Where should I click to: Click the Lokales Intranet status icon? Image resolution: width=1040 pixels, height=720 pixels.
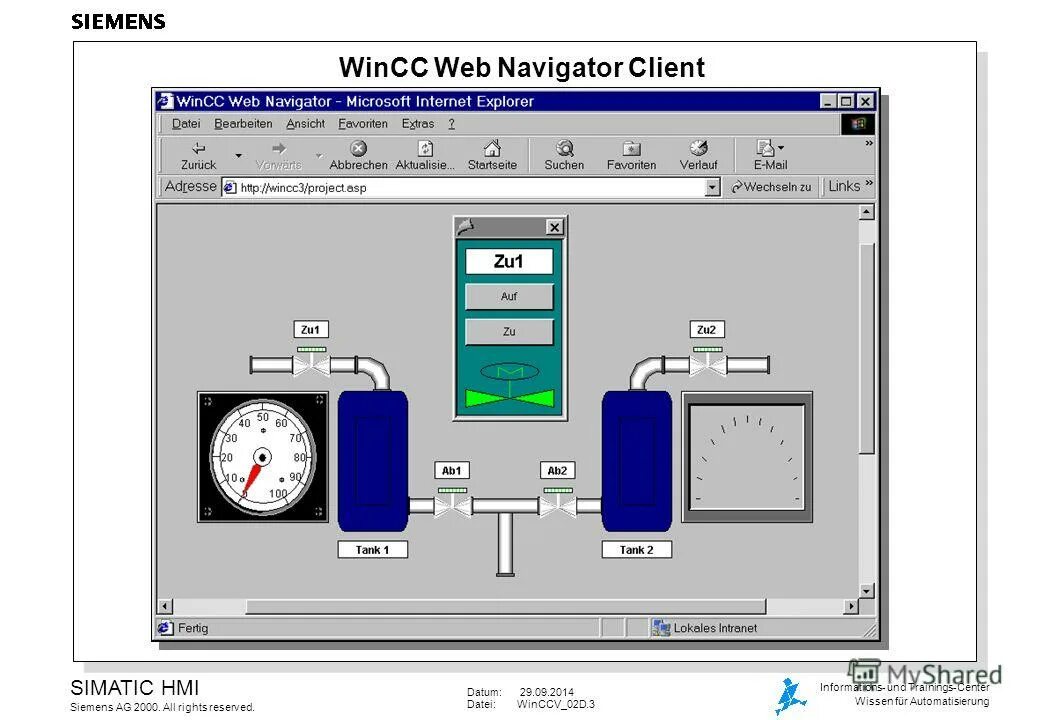tap(660, 627)
